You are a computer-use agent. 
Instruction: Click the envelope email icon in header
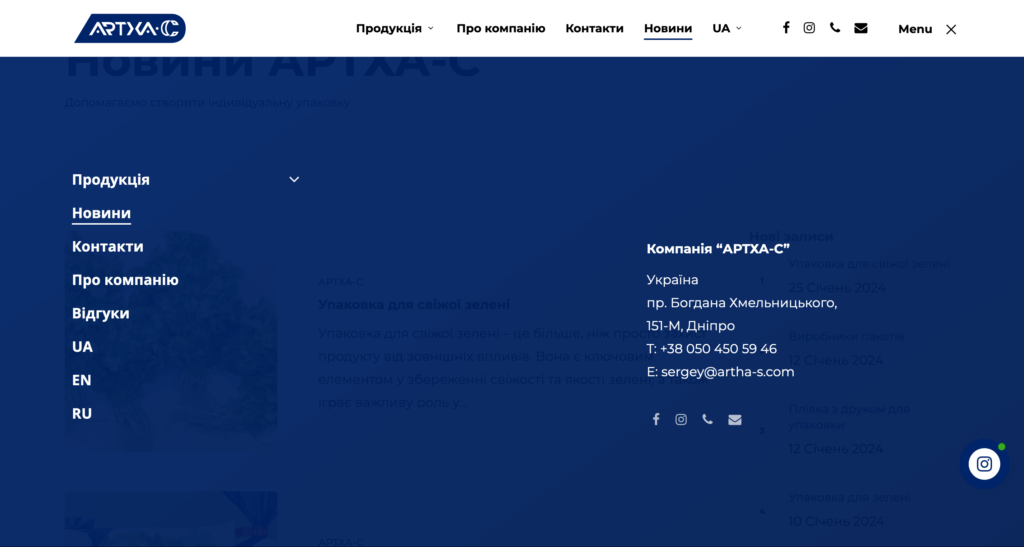pyautogui.click(x=861, y=28)
